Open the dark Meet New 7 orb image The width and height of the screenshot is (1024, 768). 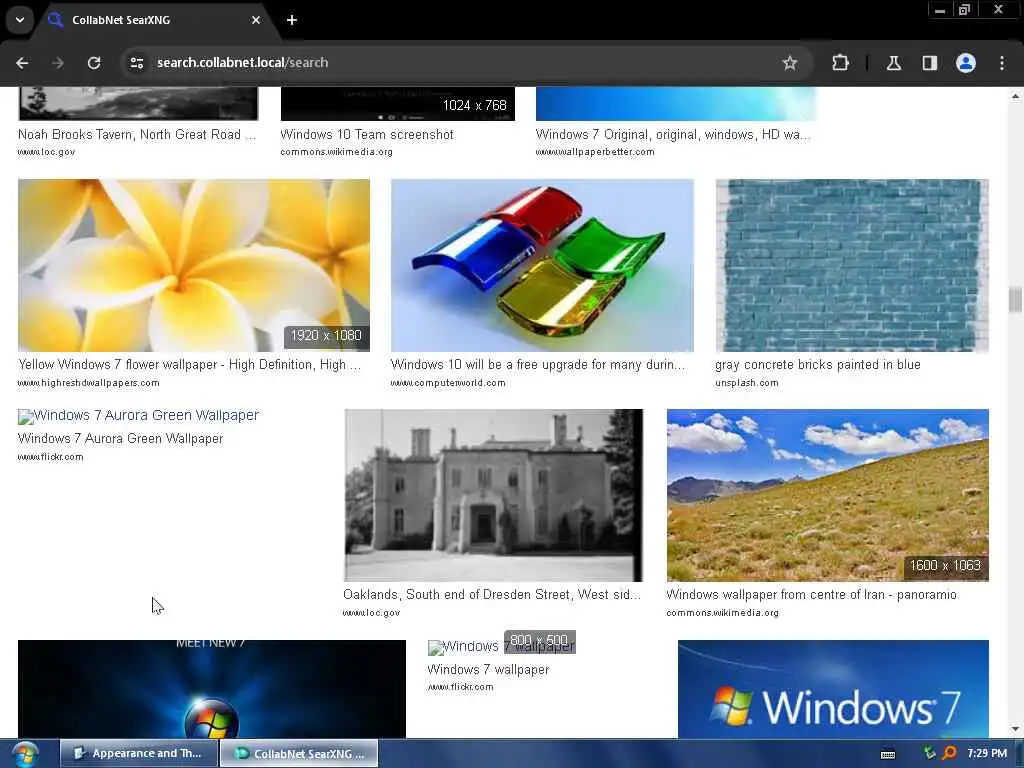212,689
